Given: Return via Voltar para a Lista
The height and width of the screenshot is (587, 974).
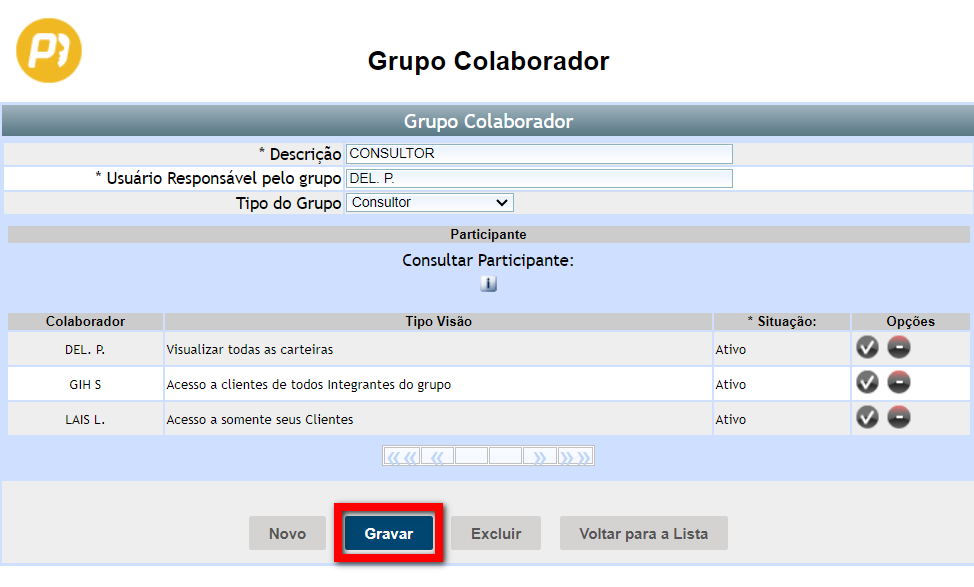Looking at the screenshot, I should (644, 533).
